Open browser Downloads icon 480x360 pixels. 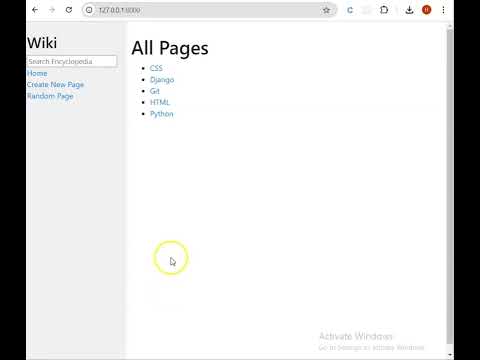409,10
